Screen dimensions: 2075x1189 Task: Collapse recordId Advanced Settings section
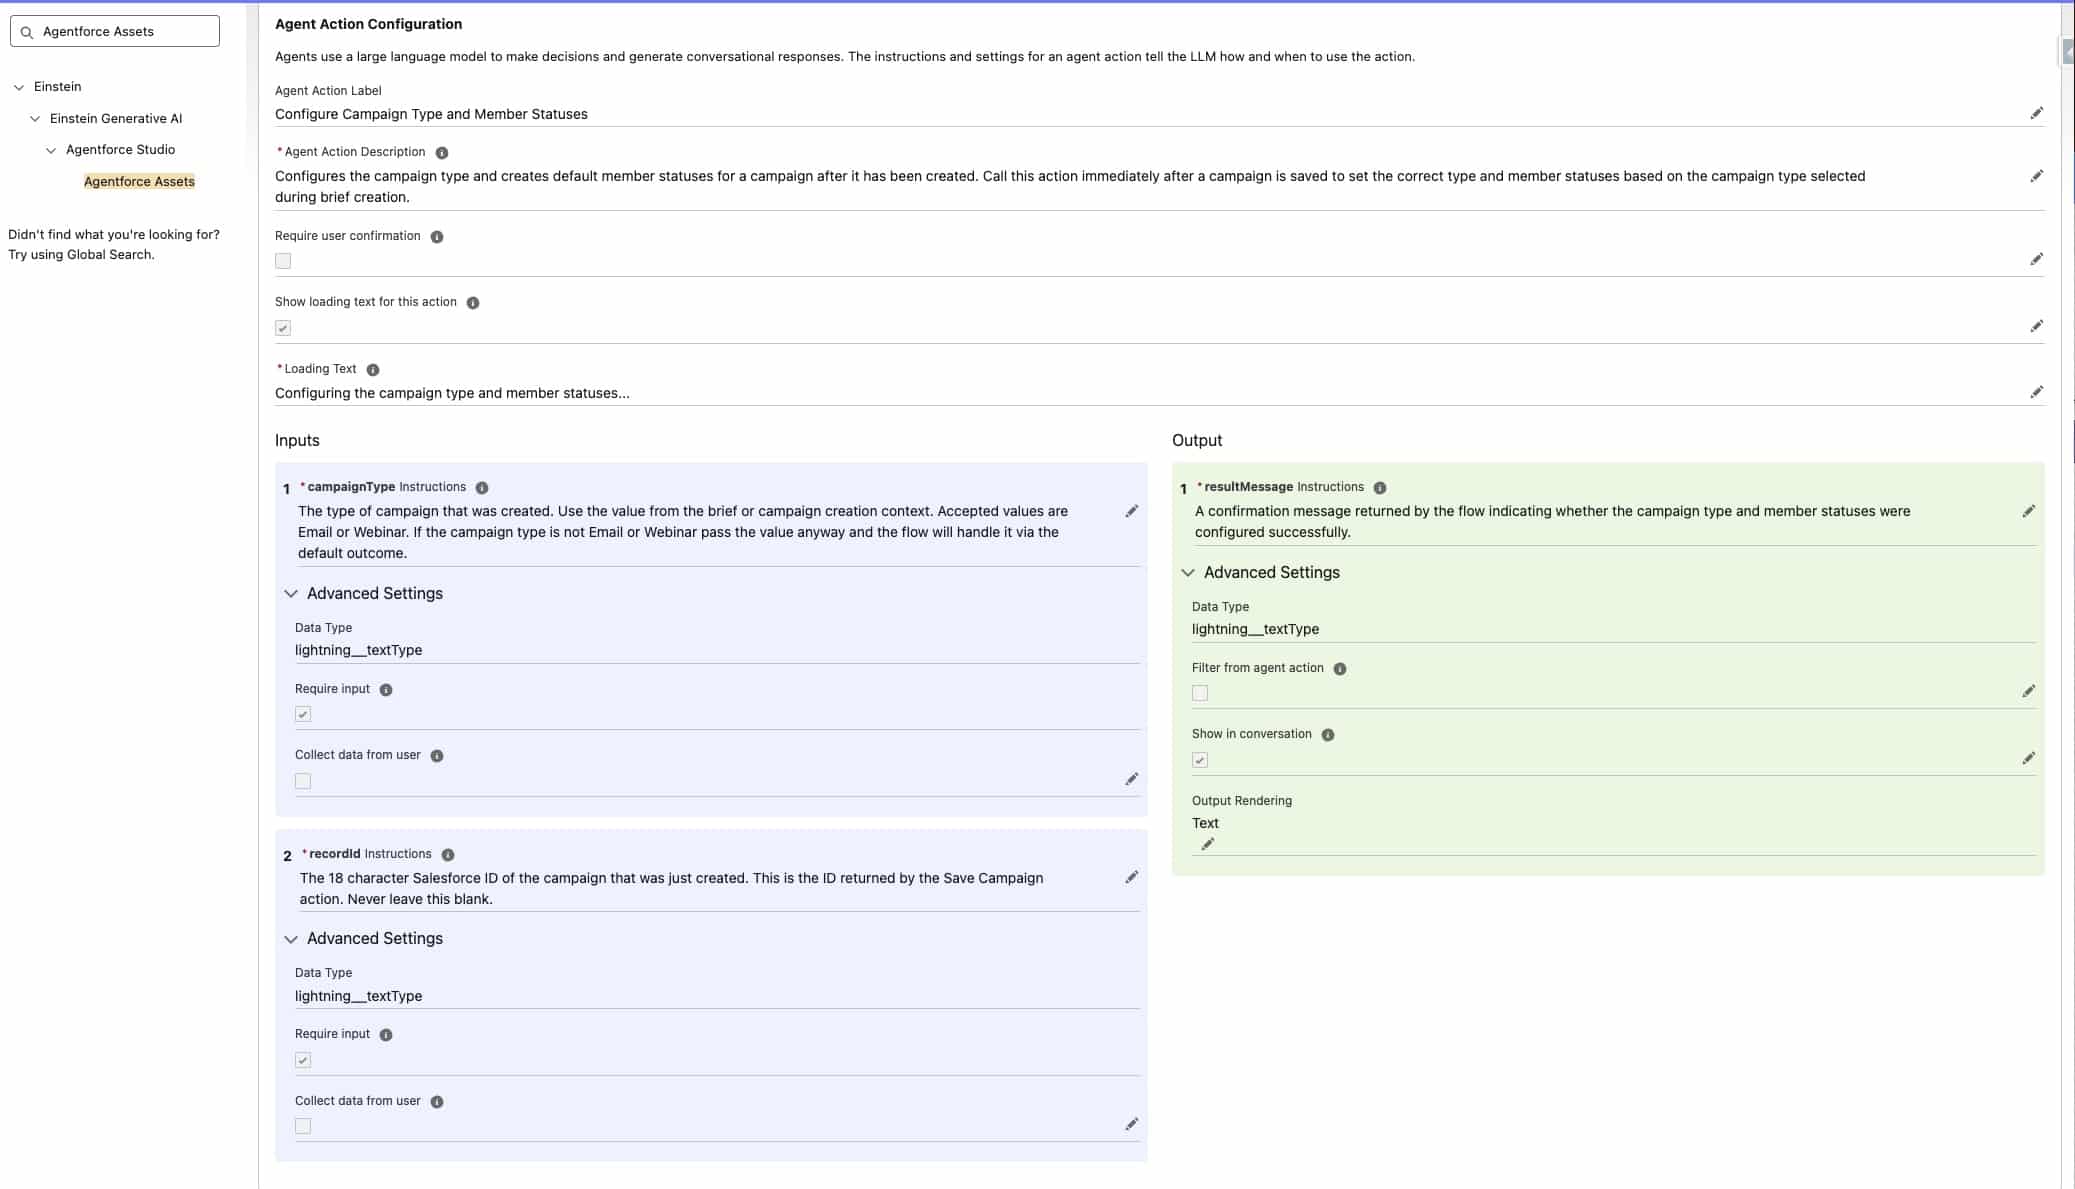(291, 939)
